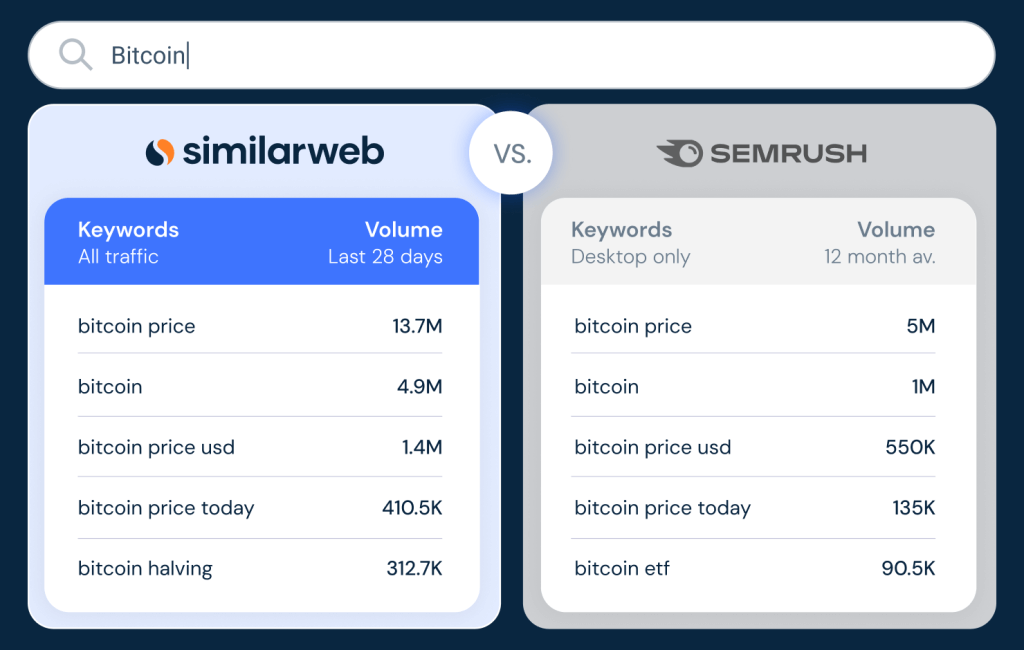Viewport: 1024px width, 650px height.
Task: Click the 13.7M volume value
Action: pyautogui.click(x=417, y=326)
